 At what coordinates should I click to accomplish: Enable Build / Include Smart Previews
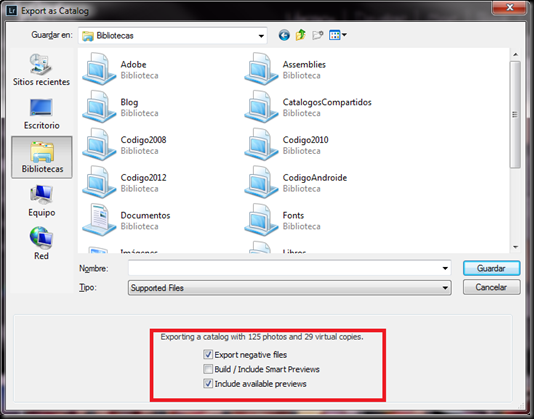click(x=208, y=369)
